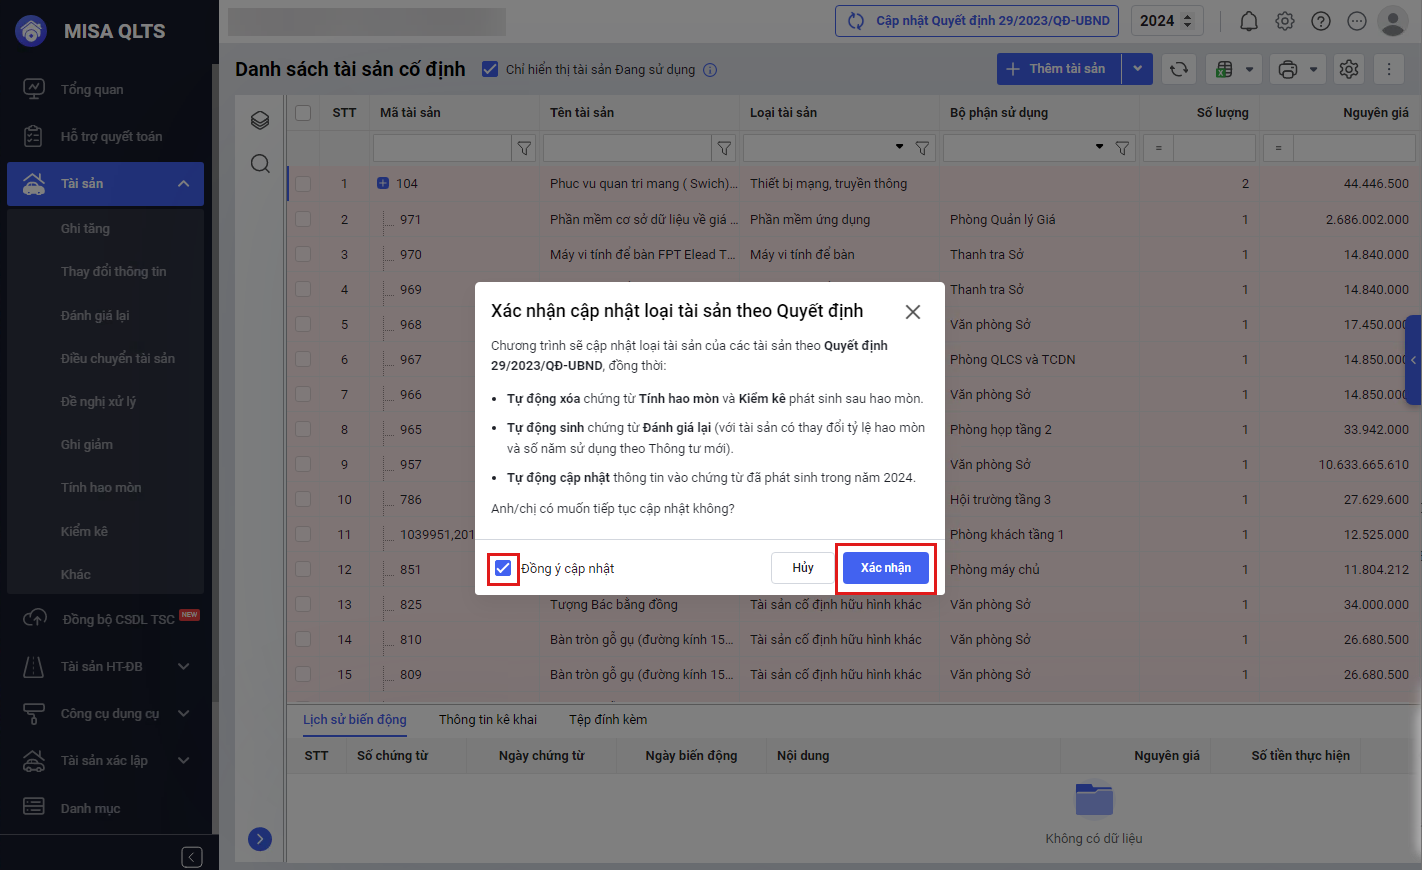Open the Ghi tăng menu item
Image resolution: width=1422 pixels, height=870 pixels.
[x=85, y=228]
